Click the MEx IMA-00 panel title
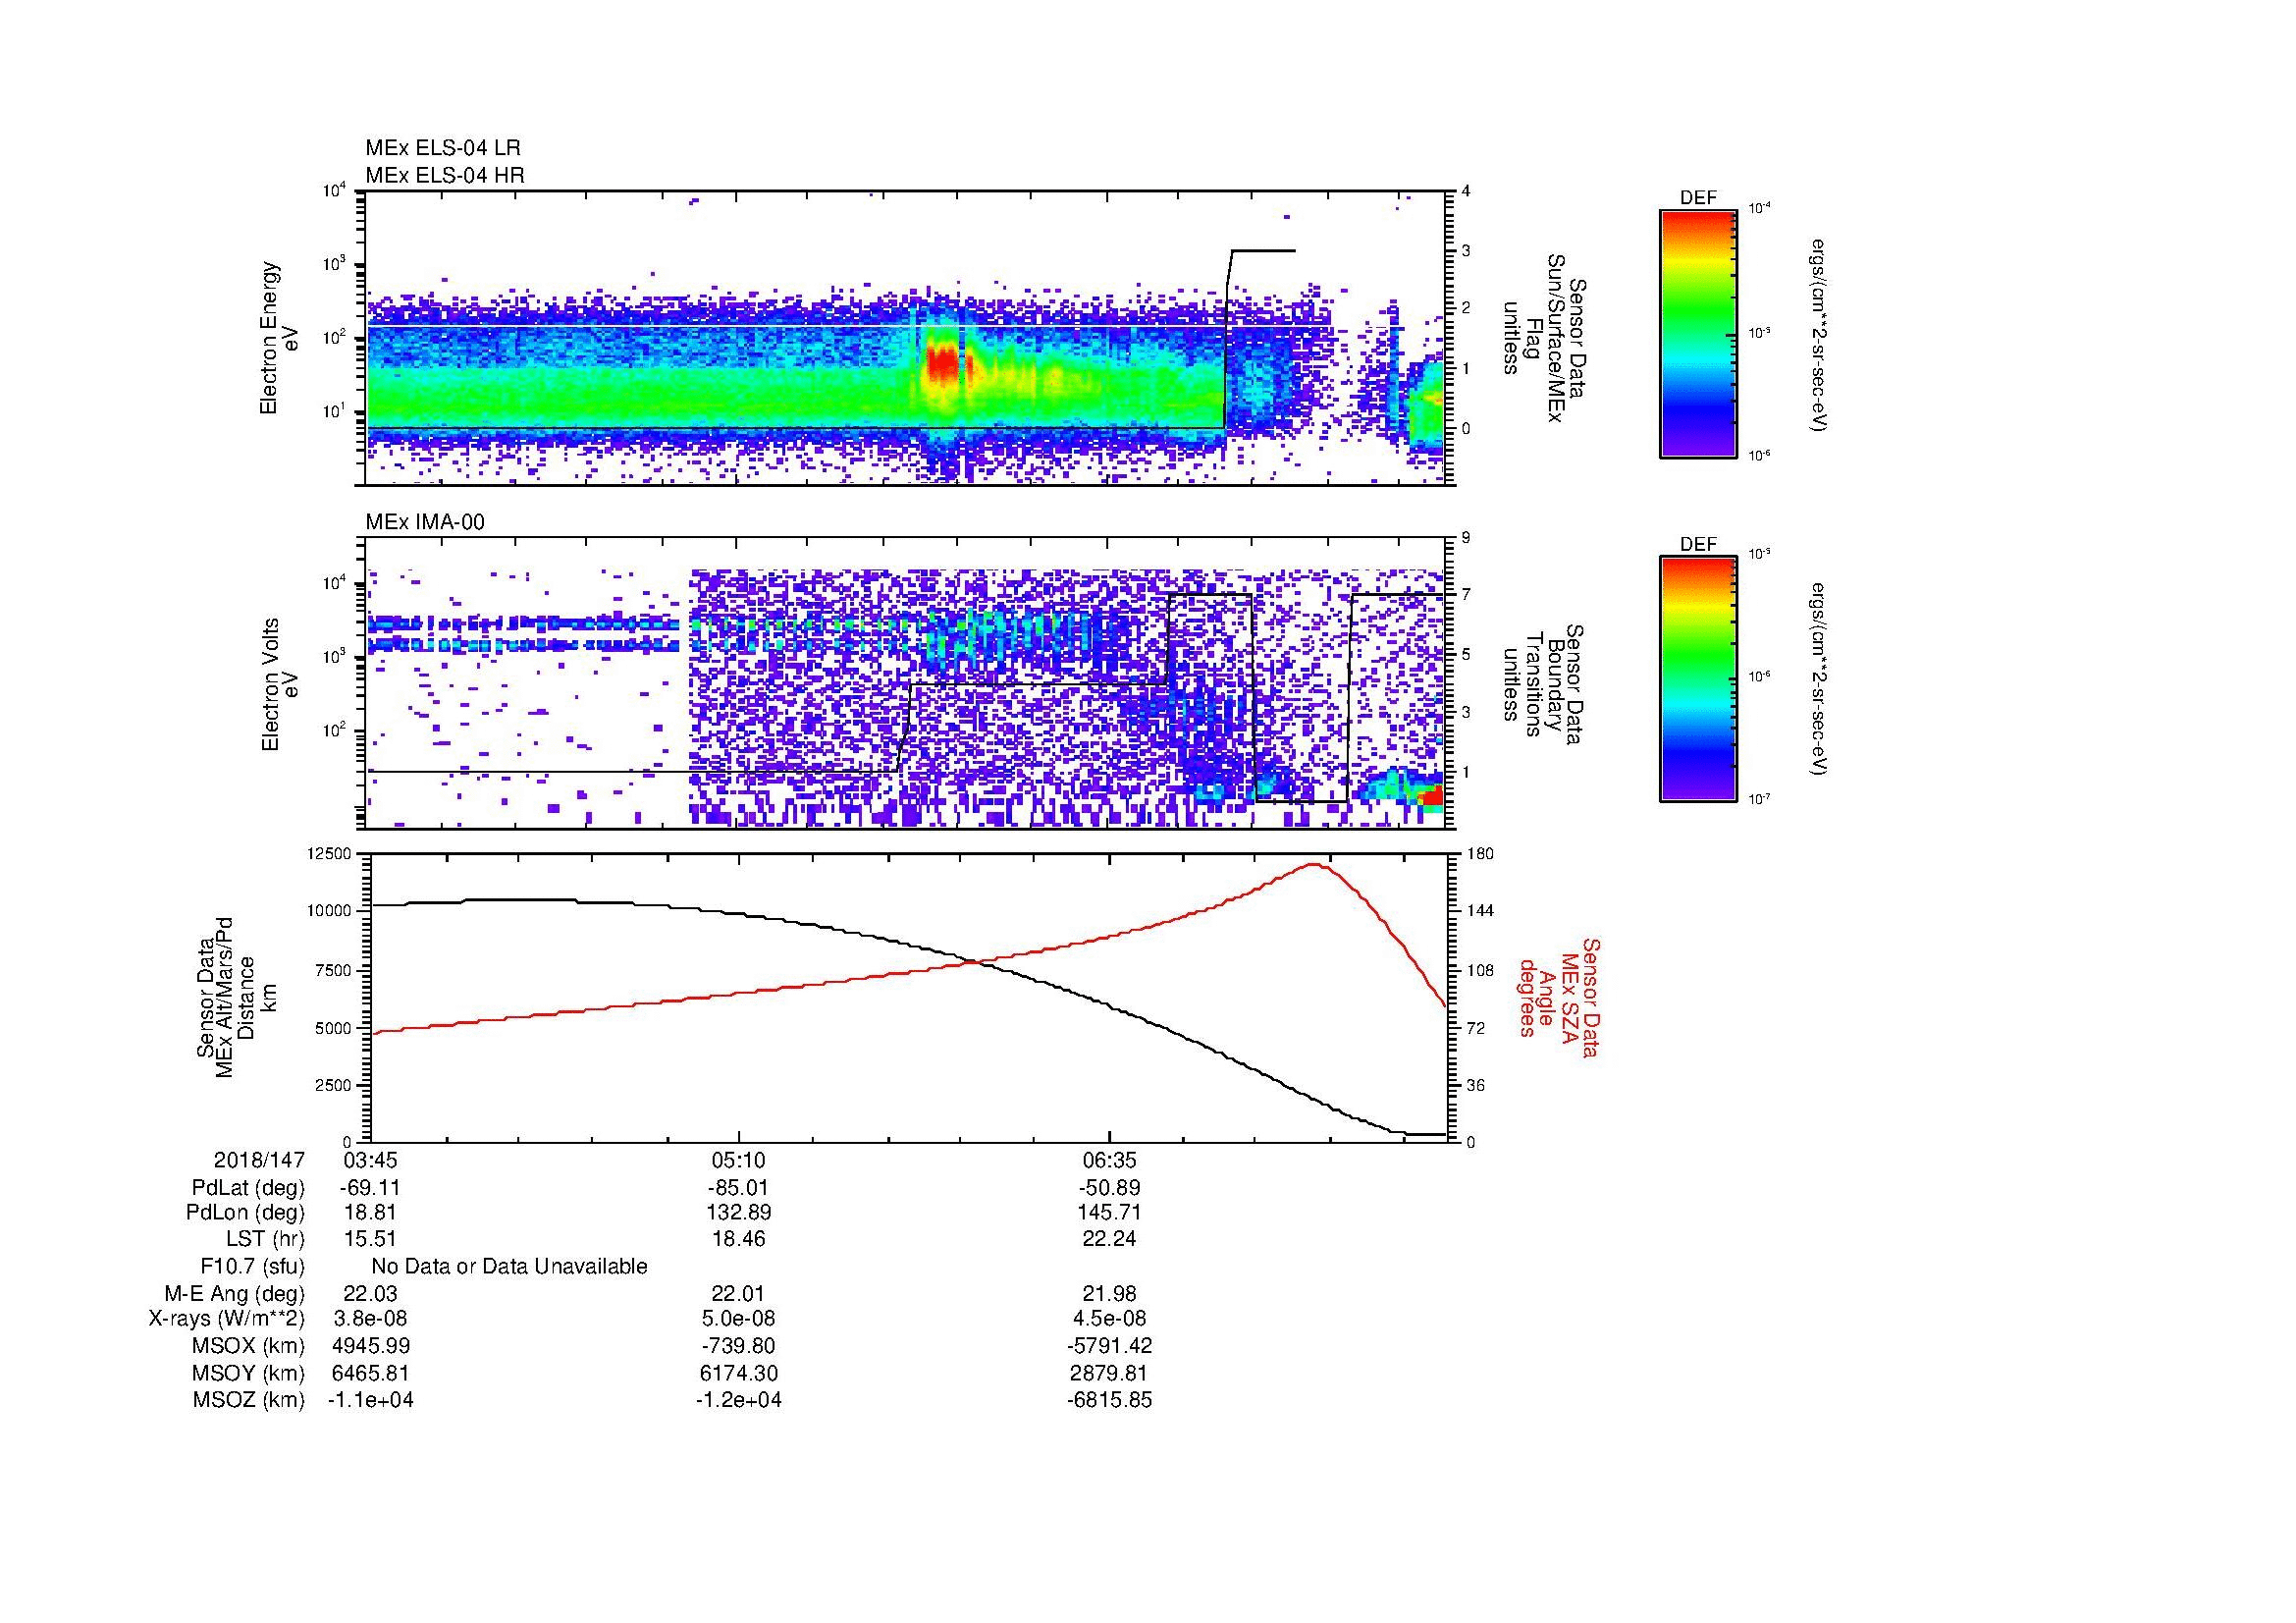2296x1623 pixels. (425, 522)
